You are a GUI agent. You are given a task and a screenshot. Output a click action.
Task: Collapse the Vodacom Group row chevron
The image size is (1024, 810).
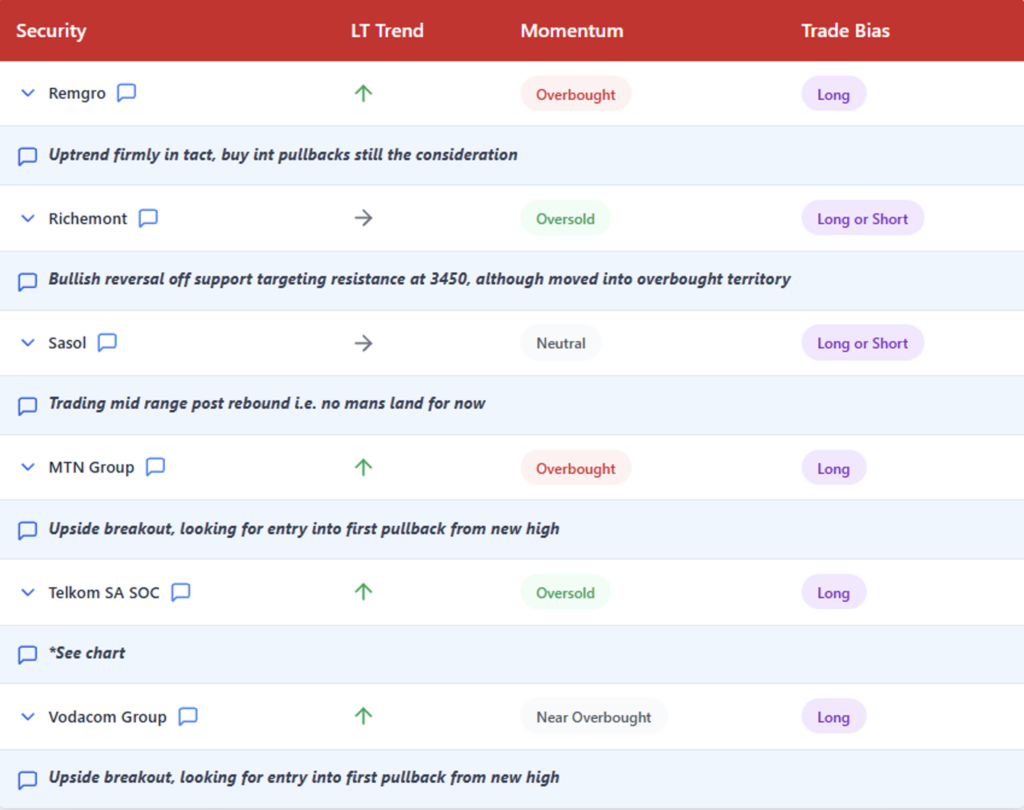tap(28, 717)
